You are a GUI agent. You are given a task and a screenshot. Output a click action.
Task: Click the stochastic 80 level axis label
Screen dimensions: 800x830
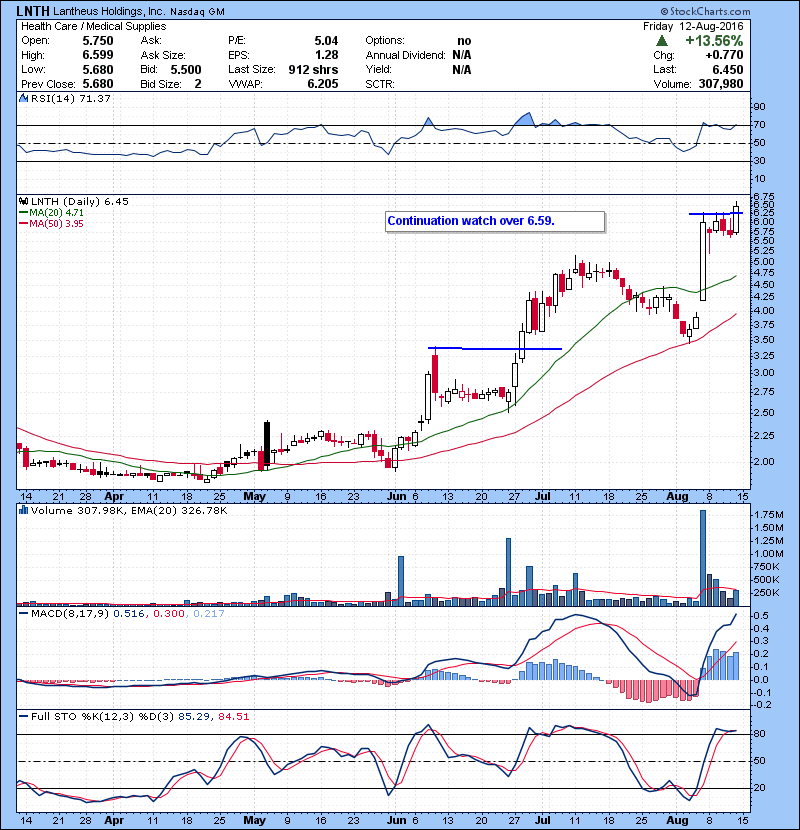[759, 734]
